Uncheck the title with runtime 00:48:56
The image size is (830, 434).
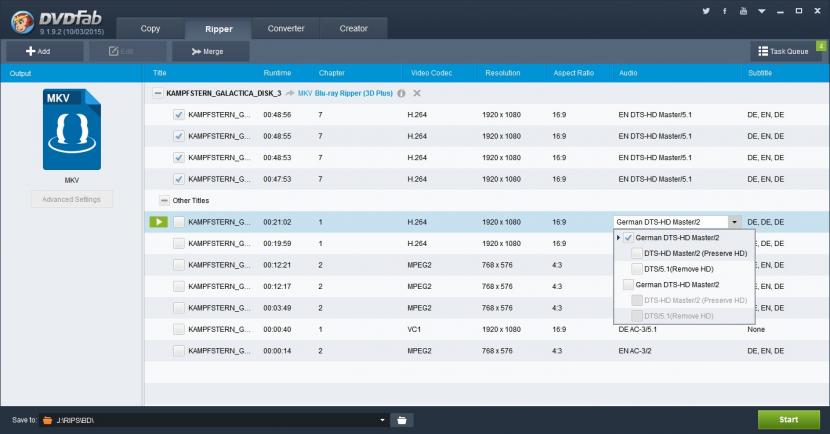(179, 114)
